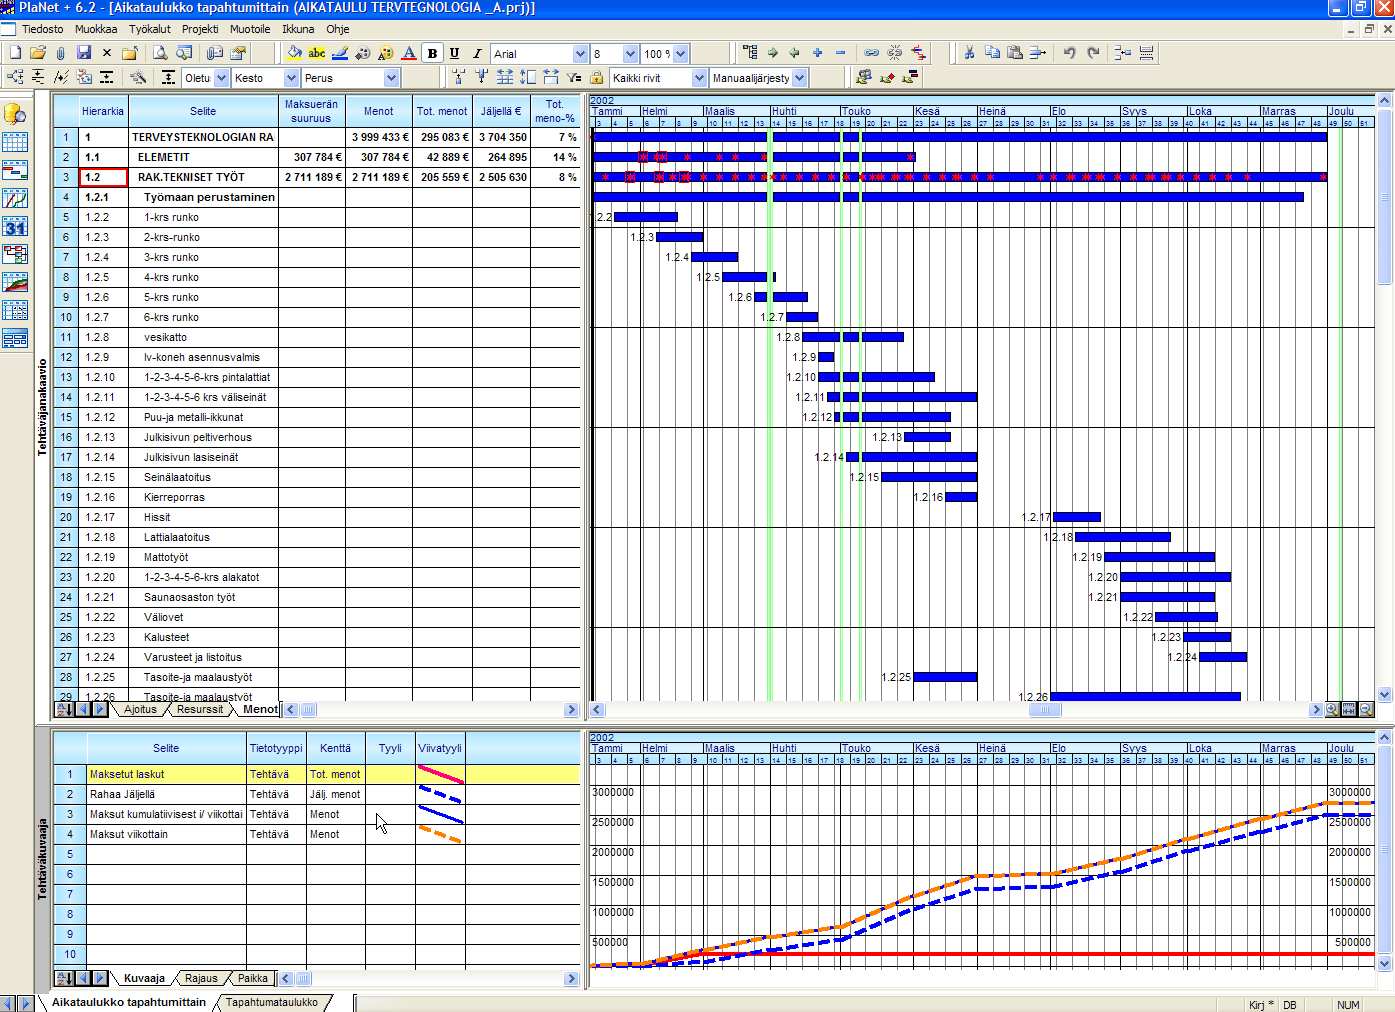
Task: Open the Työkalut menu
Action: point(150,29)
